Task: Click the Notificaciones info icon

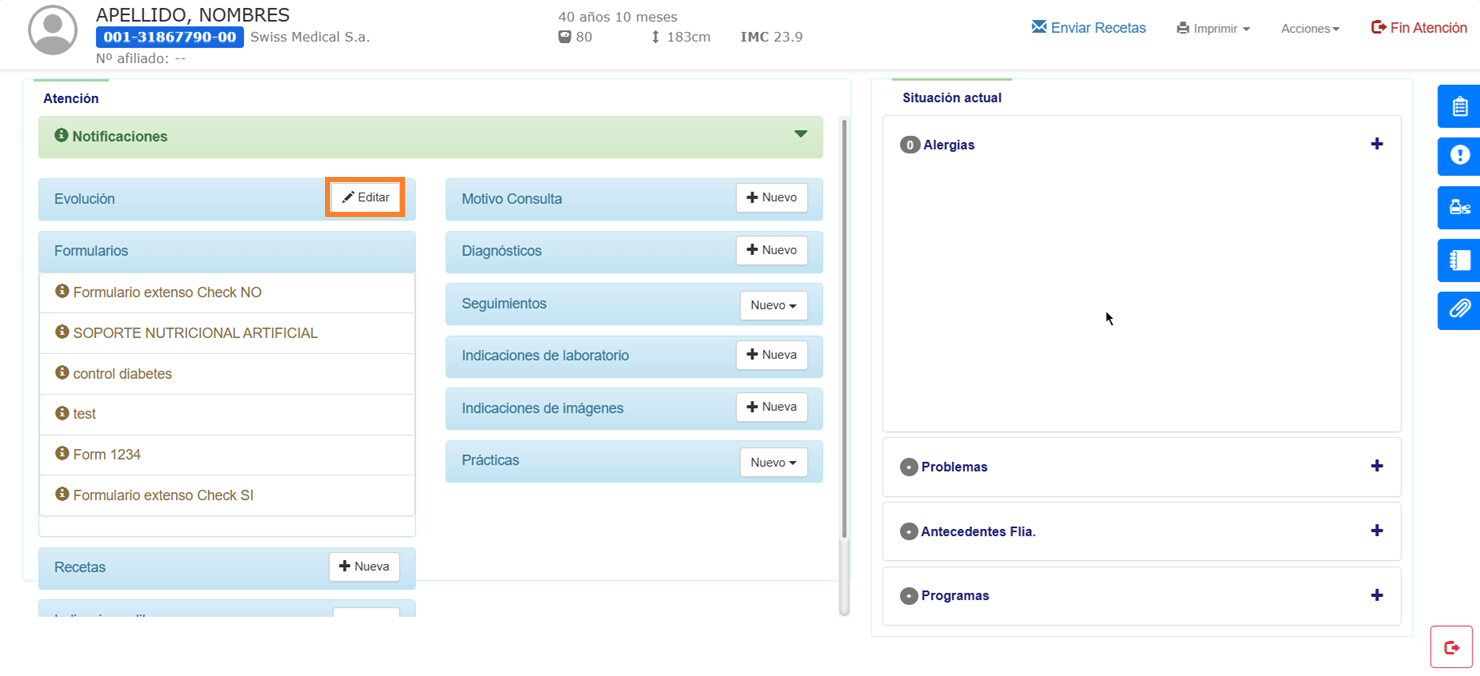Action: tap(61, 135)
